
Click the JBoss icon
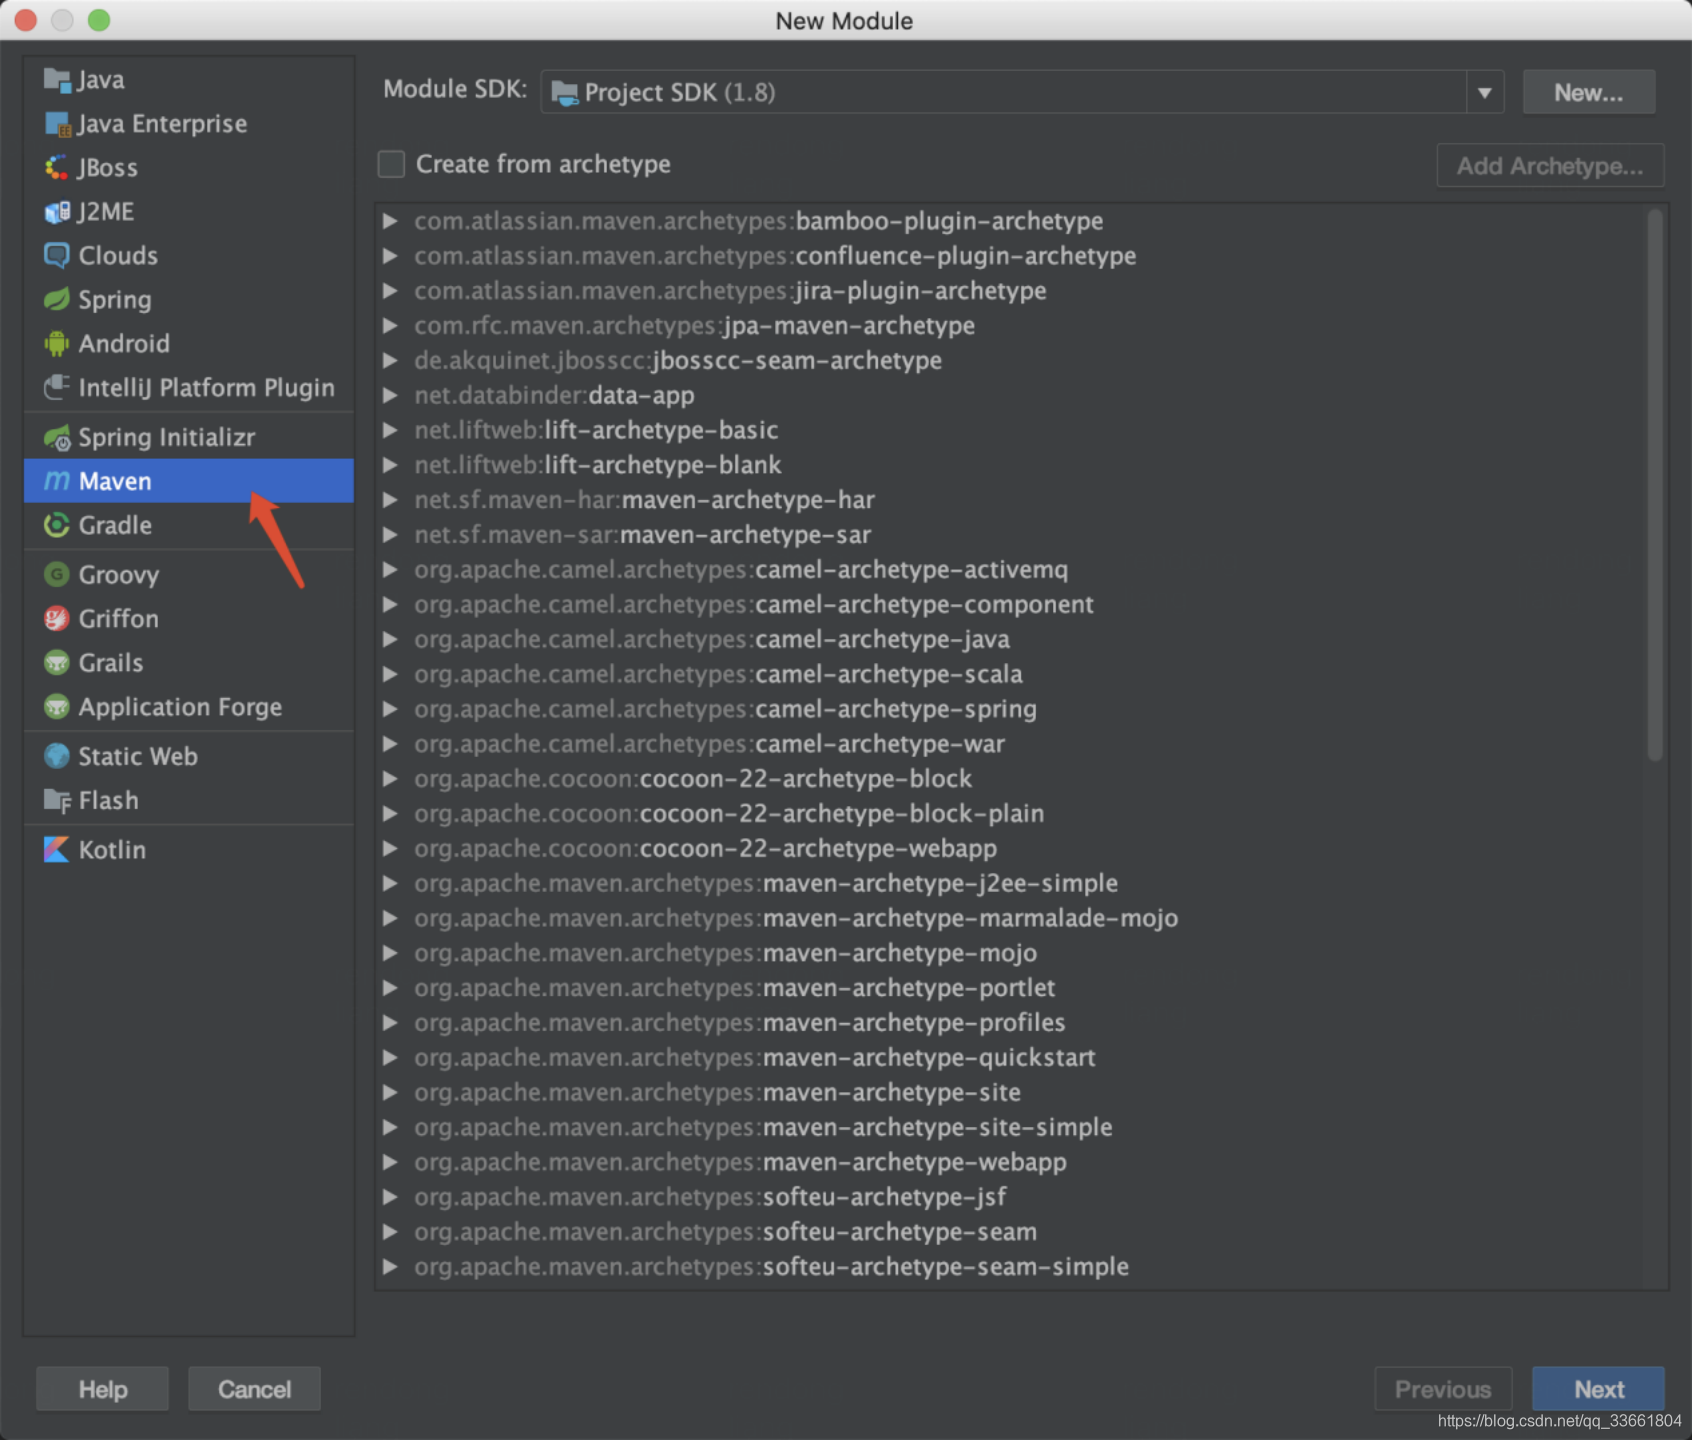(57, 168)
